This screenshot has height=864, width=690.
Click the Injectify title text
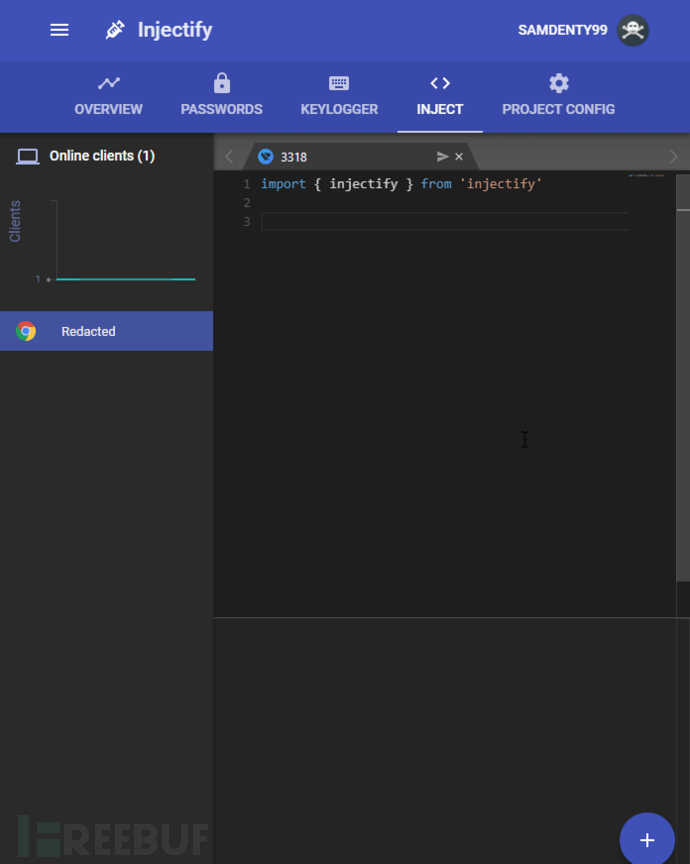point(175,30)
